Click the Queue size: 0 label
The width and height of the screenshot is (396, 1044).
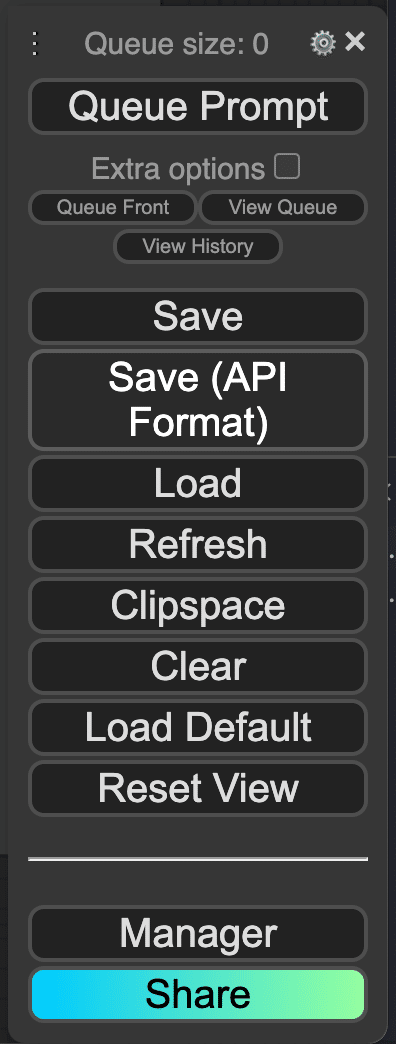pyautogui.click(x=176, y=45)
